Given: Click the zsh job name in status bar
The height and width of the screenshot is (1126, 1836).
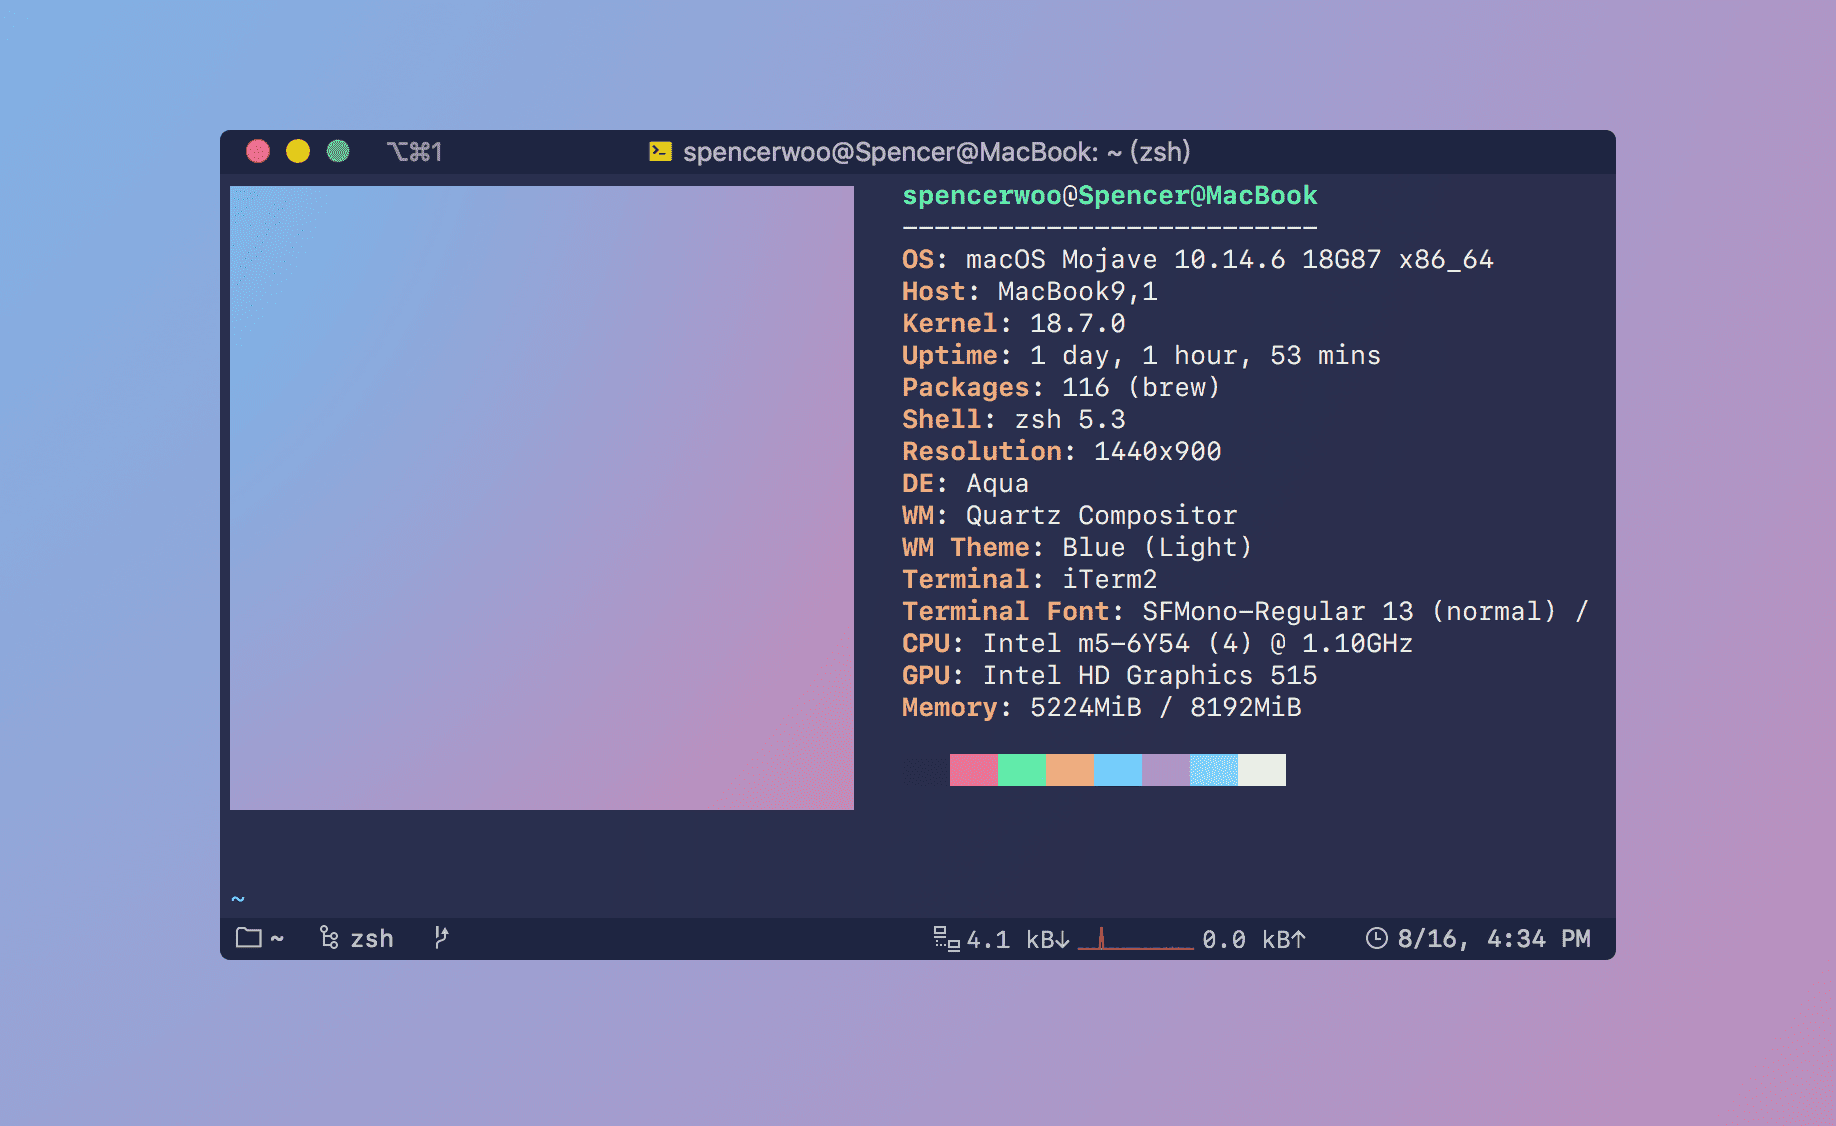Looking at the screenshot, I should tap(372, 939).
